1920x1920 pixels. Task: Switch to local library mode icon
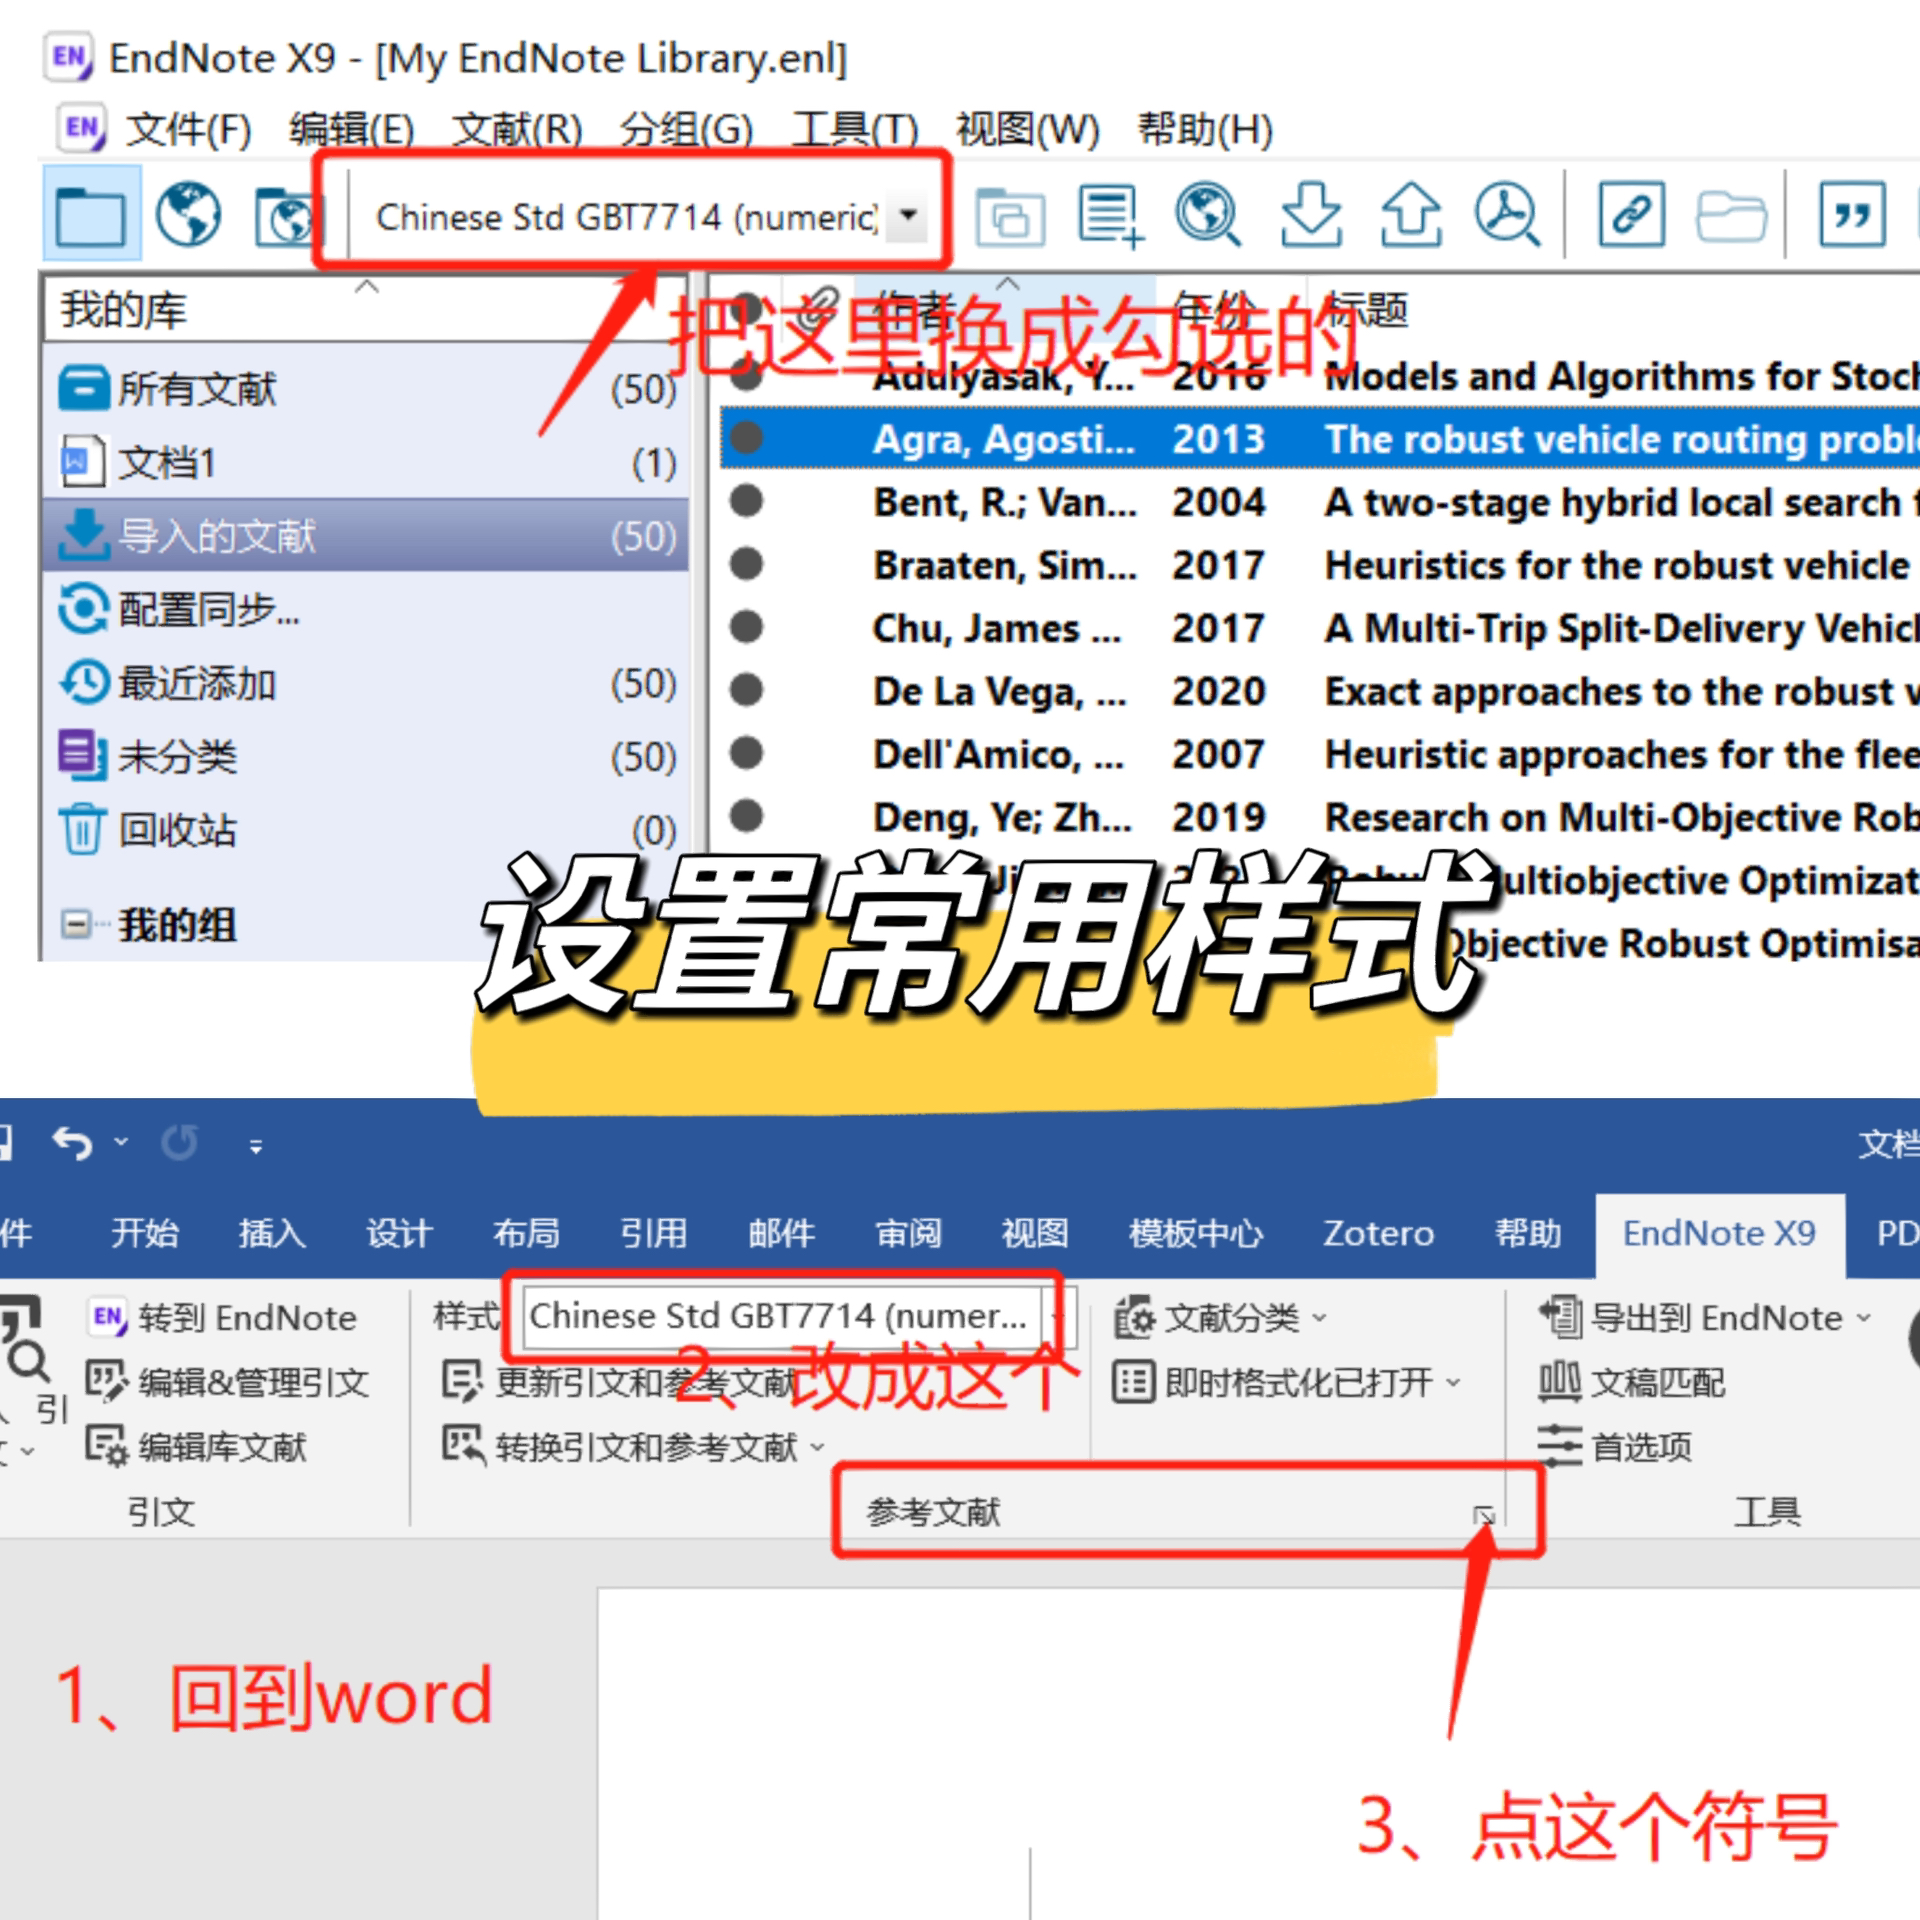pos(90,214)
